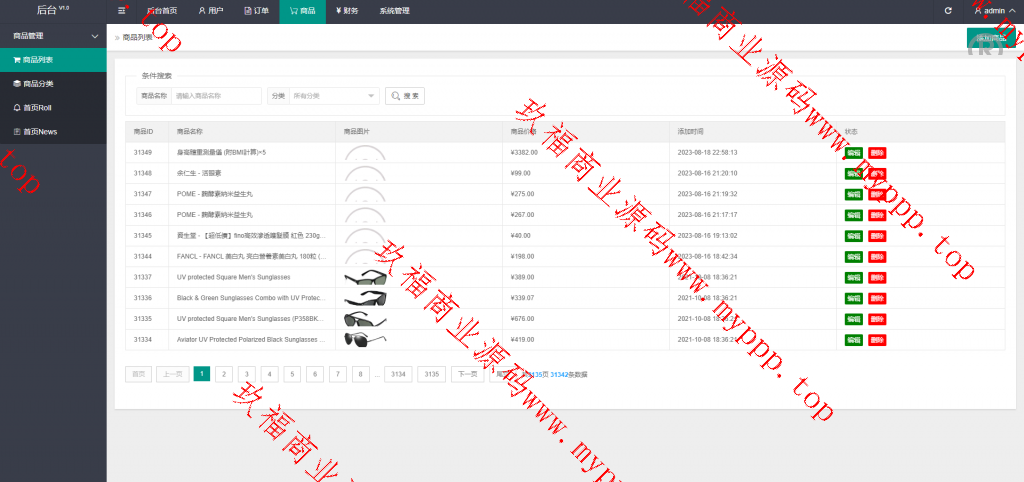This screenshot has width=1024, height=482.
Task: Click the 下一页 next page button
Action: point(466,374)
